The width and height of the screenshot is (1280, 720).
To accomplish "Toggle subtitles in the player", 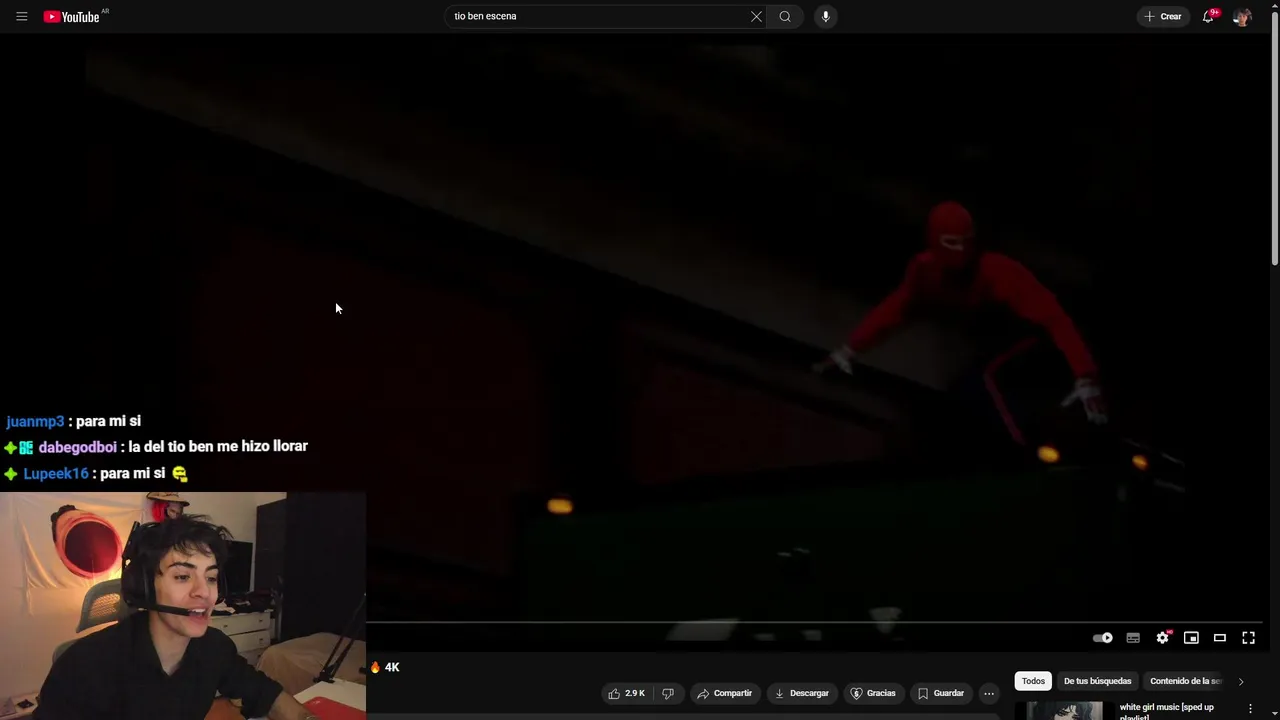I will [x=1133, y=638].
